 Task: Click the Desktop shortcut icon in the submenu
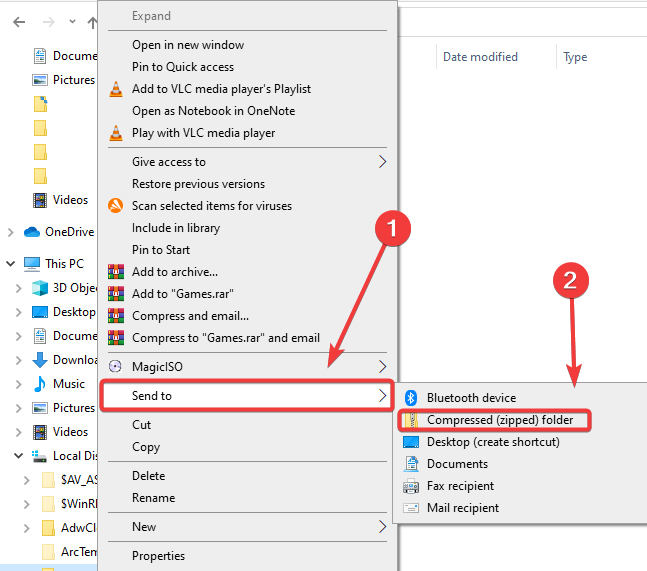click(x=411, y=442)
